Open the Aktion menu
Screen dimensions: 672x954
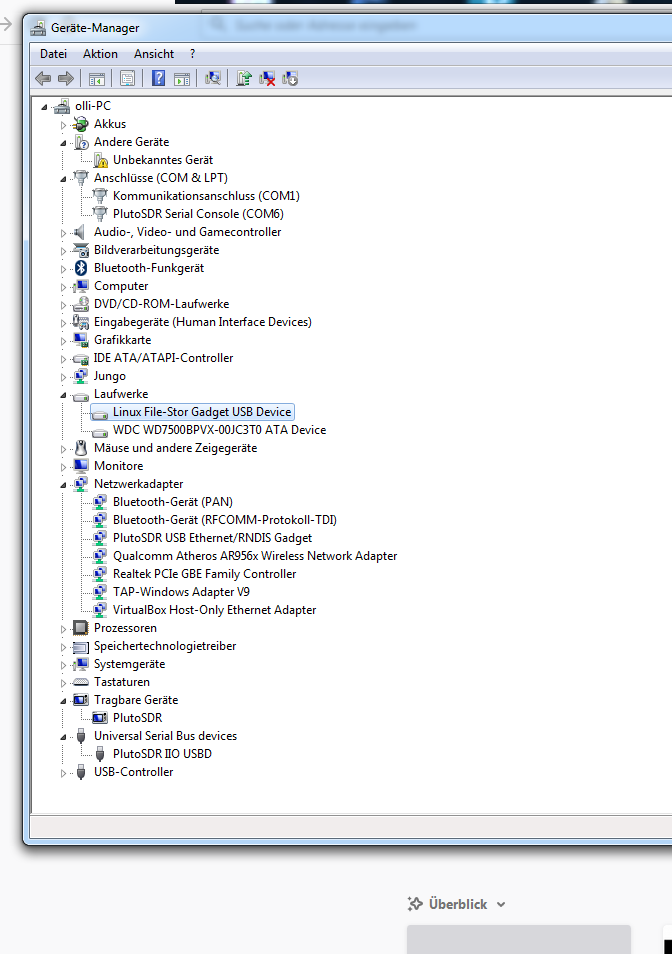[x=100, y=54]
